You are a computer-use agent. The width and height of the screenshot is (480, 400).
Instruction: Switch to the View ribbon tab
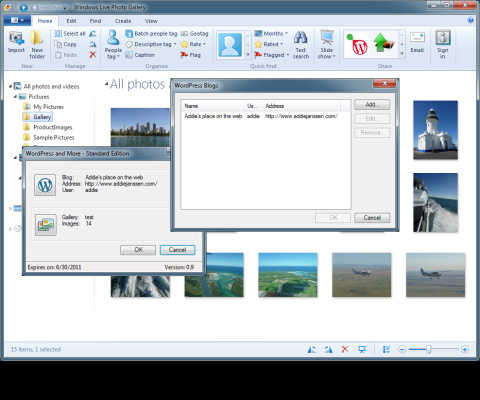(151, 21)
